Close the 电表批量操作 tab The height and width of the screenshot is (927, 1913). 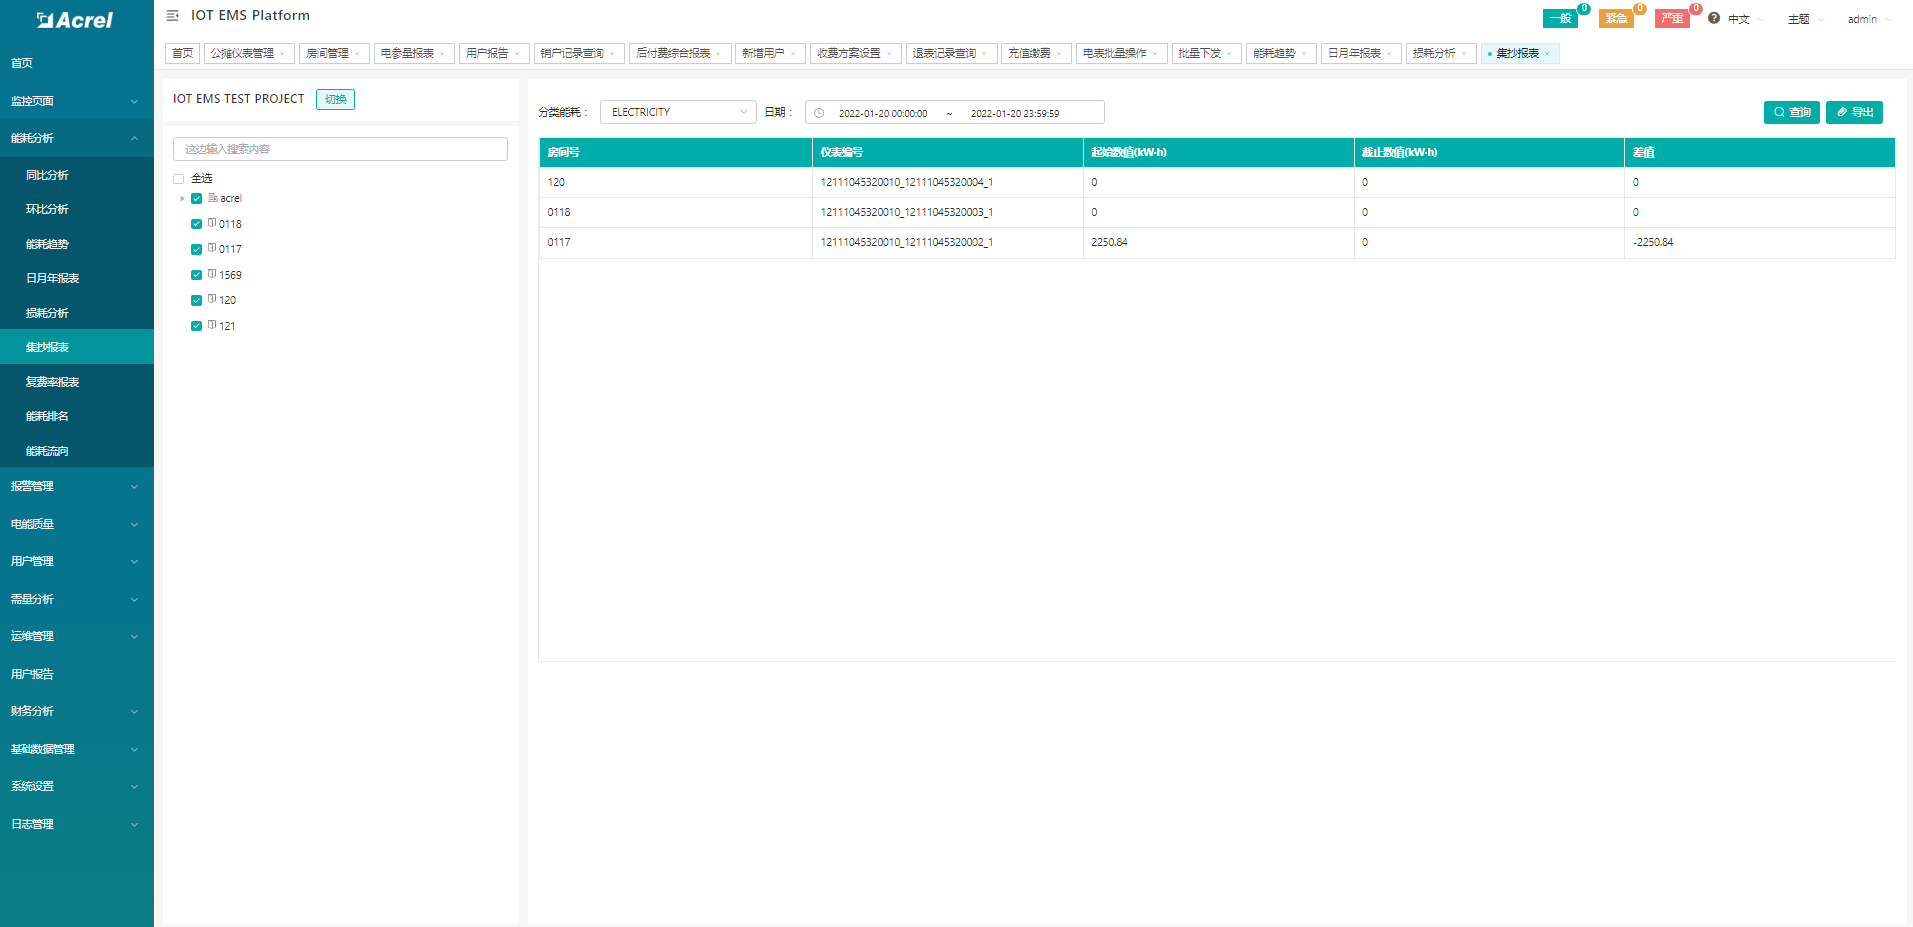tap(1155, 54)
